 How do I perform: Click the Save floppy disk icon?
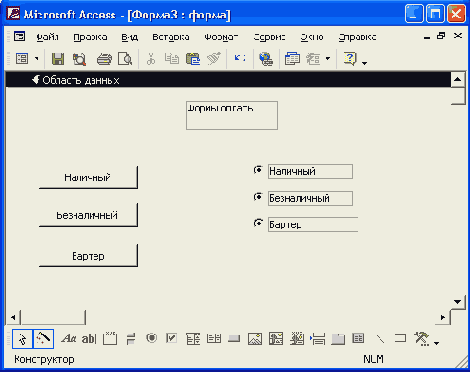point(58,59)
